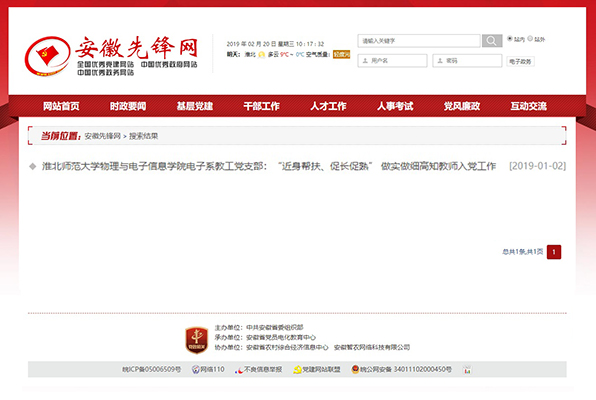Open the 互动交流 navigation item
596x400 pixels.
click(x=529, y=106)
